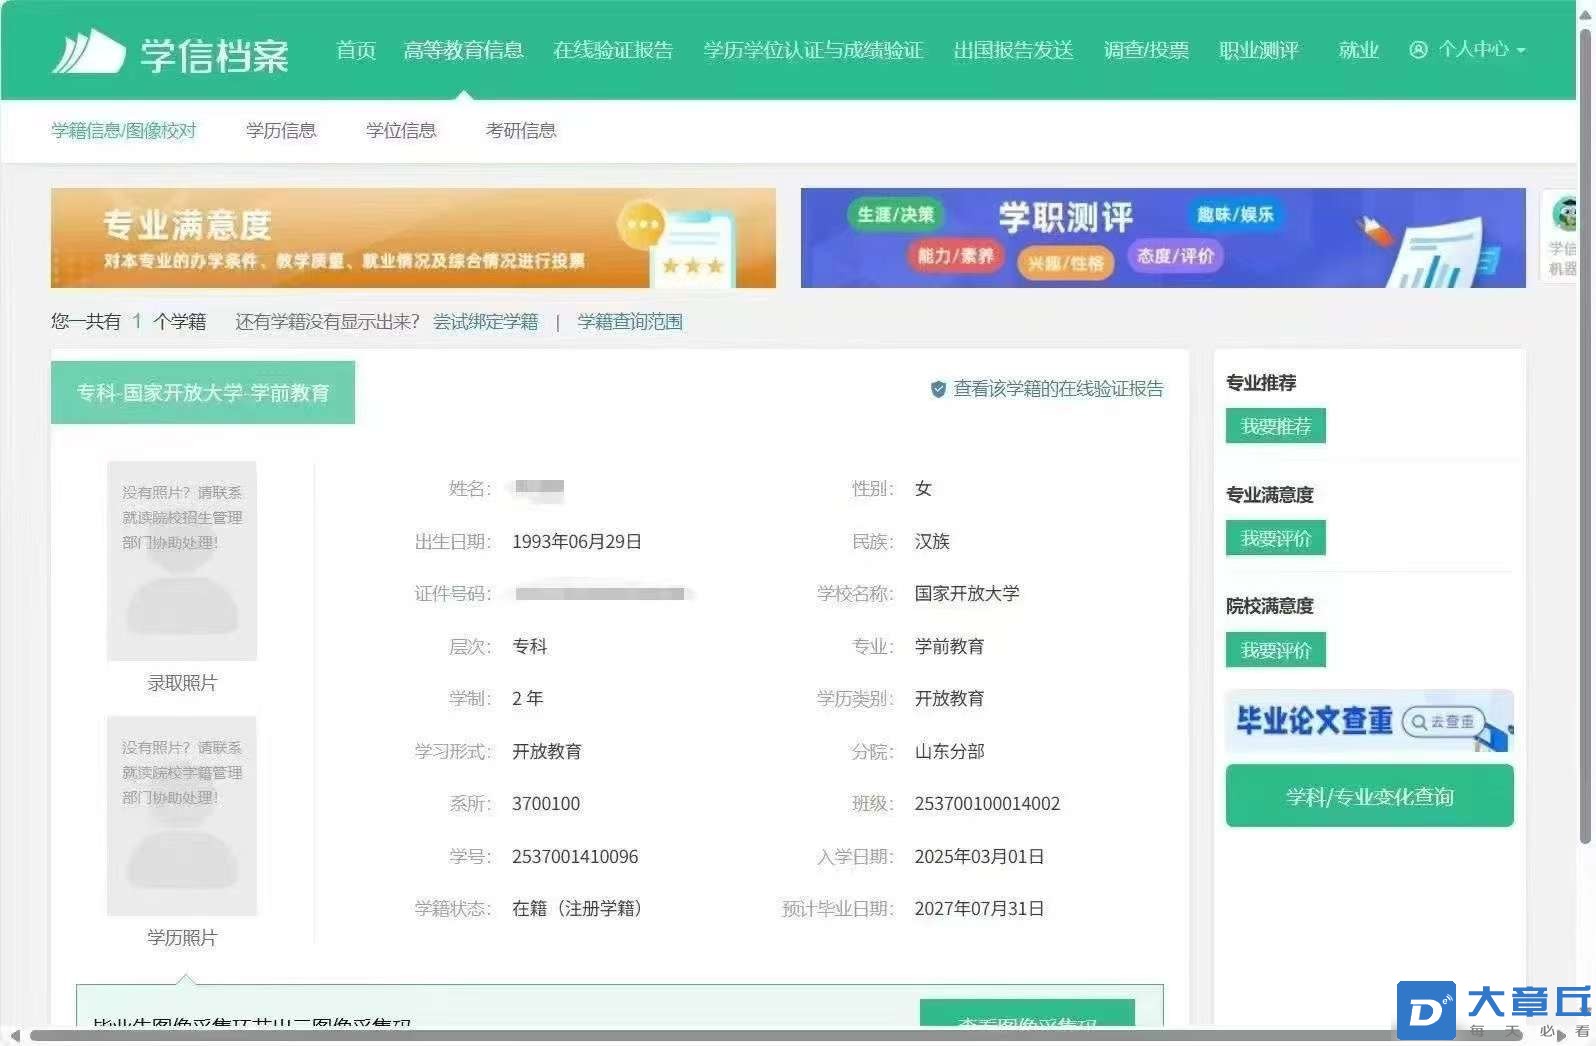
Task: Click shield icon beside 在线验证报告 link
Action: (x=938, y=389)
